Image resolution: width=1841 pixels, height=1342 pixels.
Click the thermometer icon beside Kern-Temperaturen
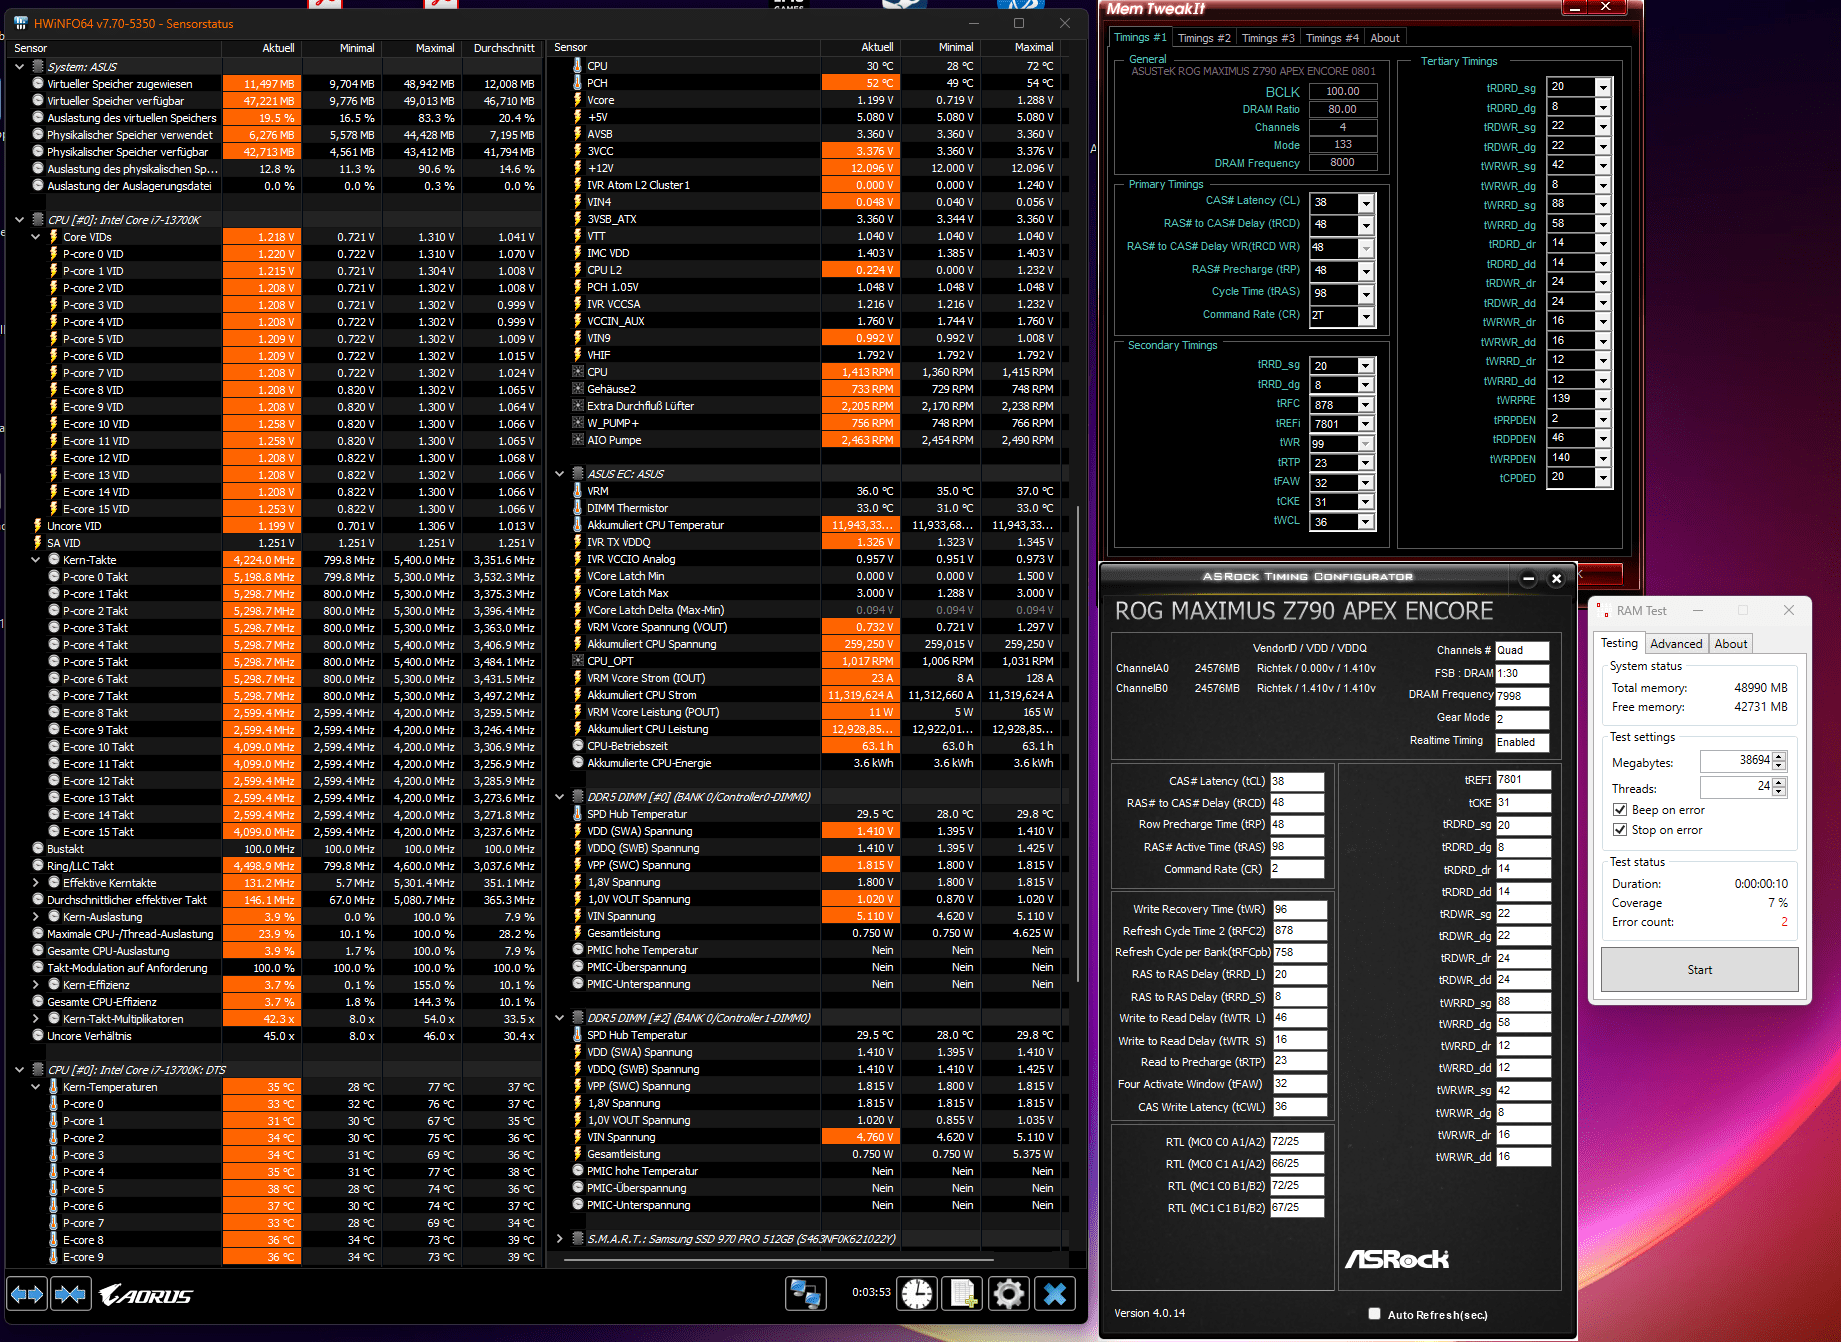(53, 1087)
